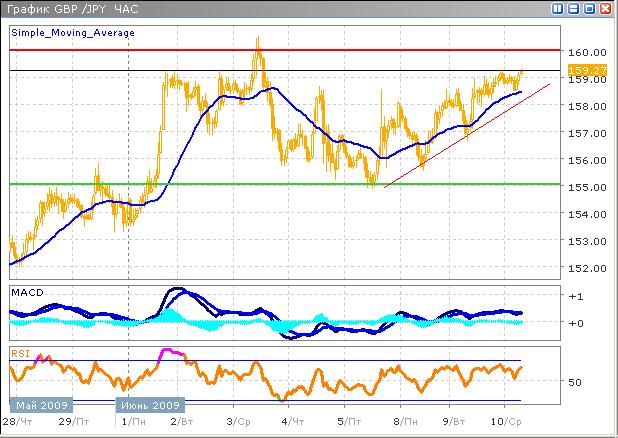This screenshot has height=438, width=618.
Task: Click the 152.00 price axis label
Action: pos(587,268)
